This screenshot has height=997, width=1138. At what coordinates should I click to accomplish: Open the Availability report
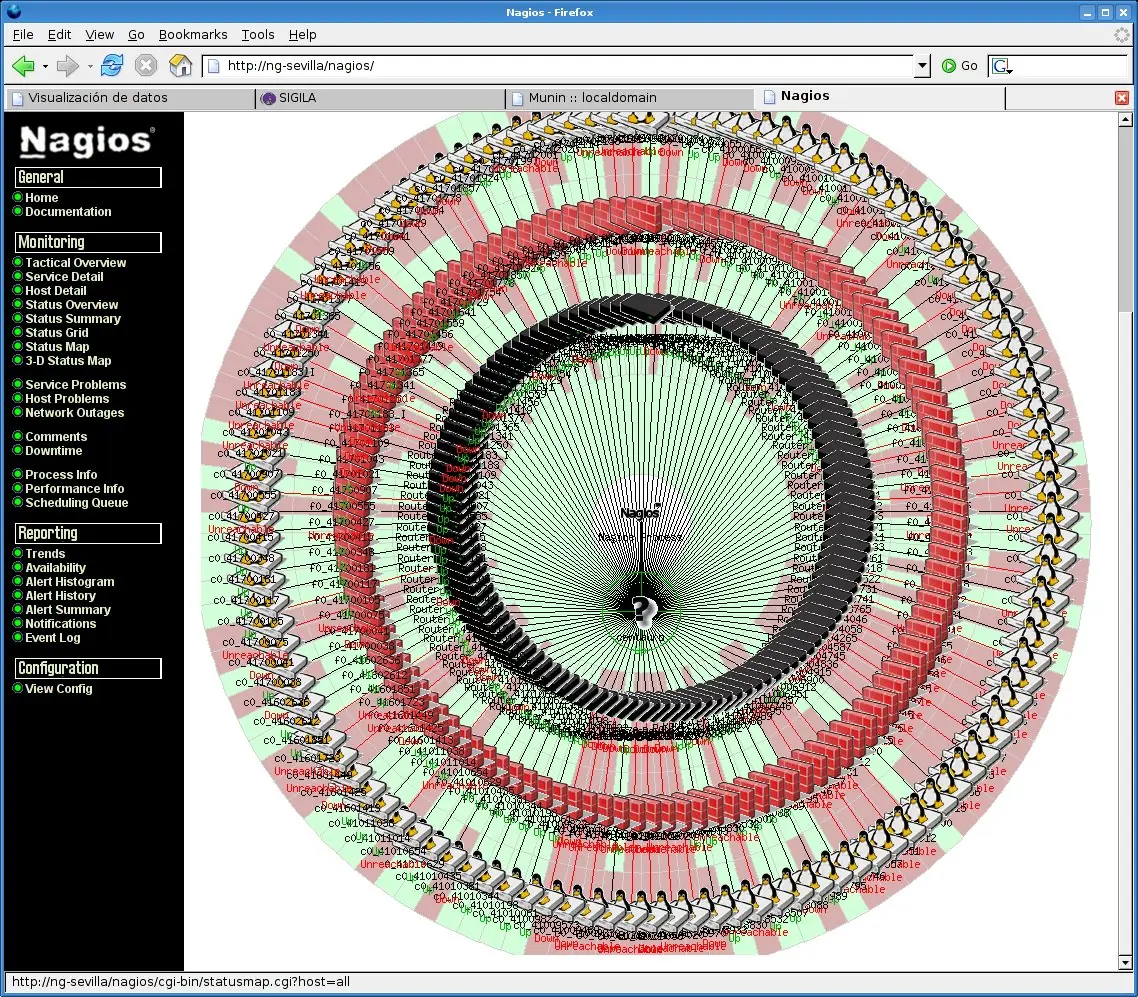(x=55, y=568)
